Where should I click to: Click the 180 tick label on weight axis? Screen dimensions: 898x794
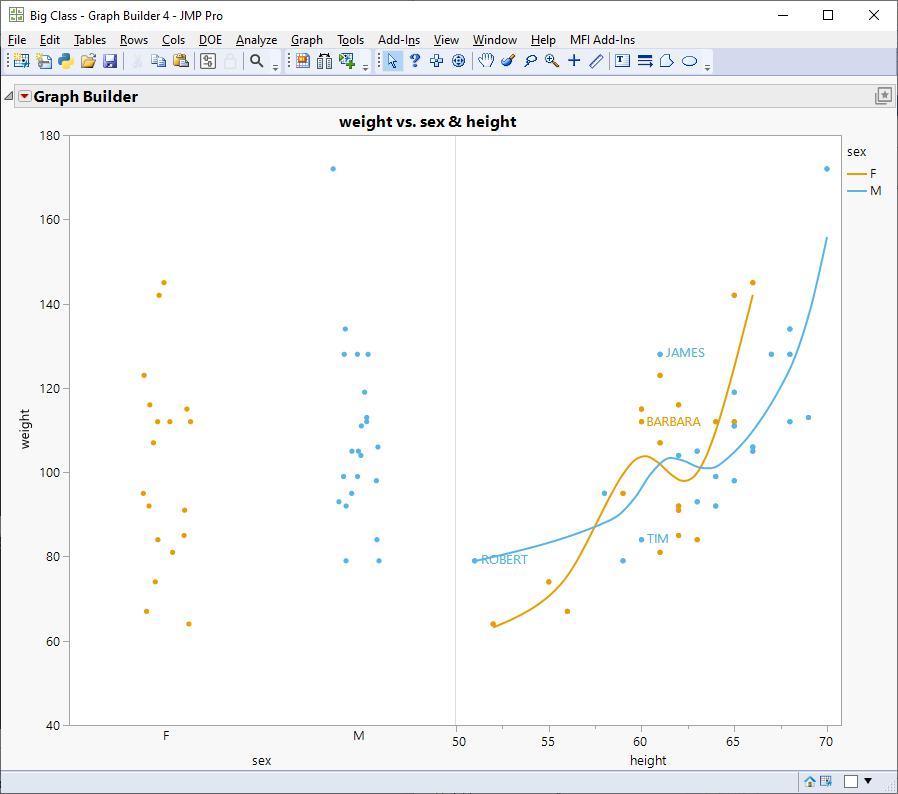coord(50,136)
